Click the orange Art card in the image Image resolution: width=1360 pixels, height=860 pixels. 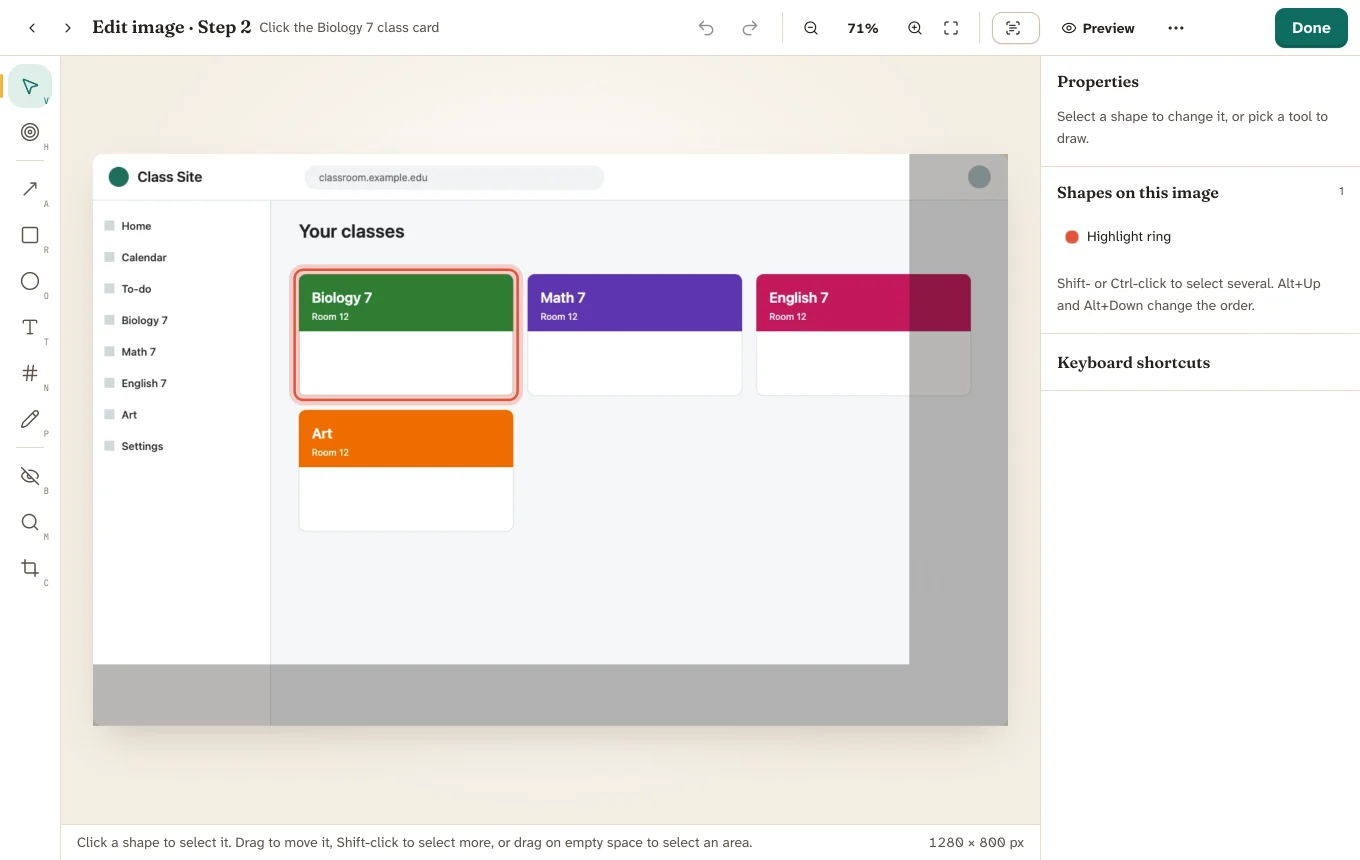pos(406,471)
